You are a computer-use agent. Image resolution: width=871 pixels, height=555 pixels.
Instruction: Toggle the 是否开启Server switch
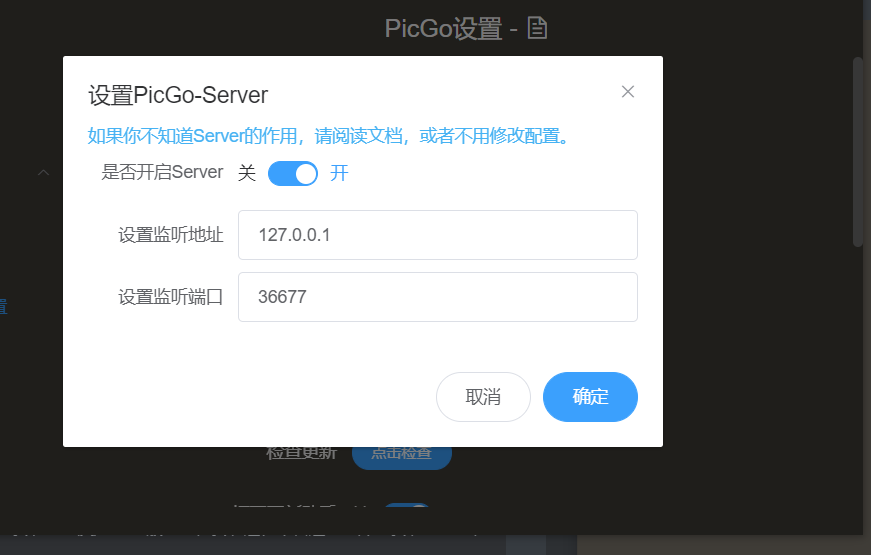tap(292, 173)
